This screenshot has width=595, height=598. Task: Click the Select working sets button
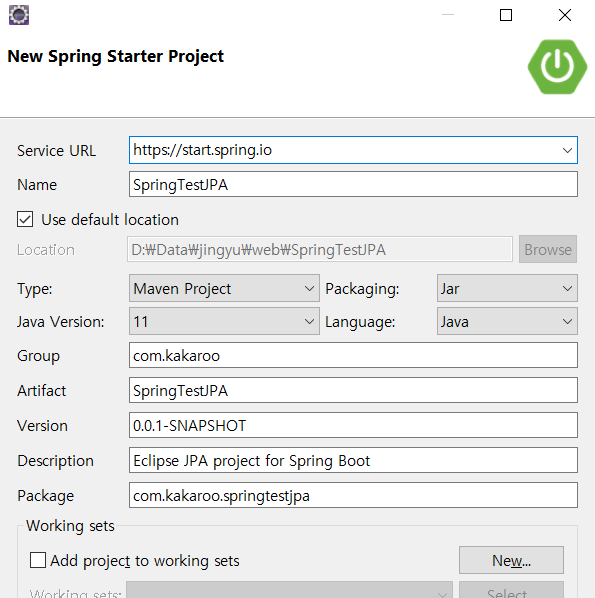(511, 590)
